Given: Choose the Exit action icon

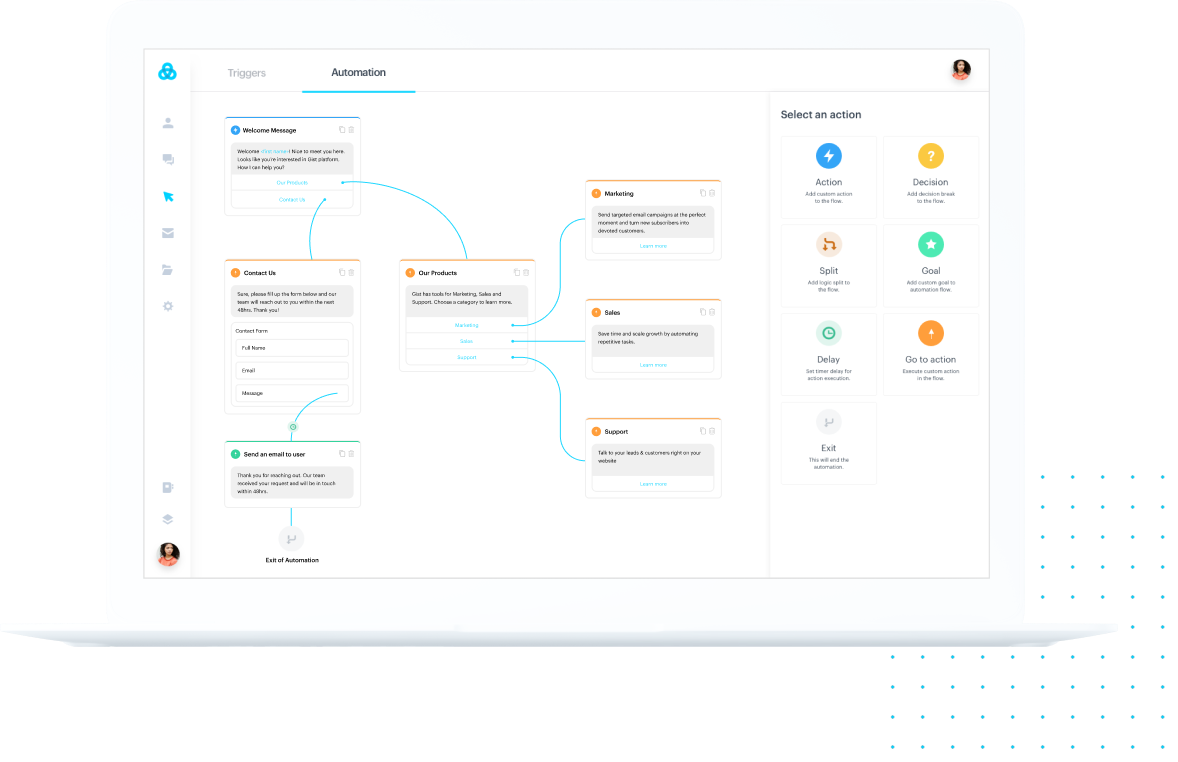Looking at the screenshot, I should point(828,422).
